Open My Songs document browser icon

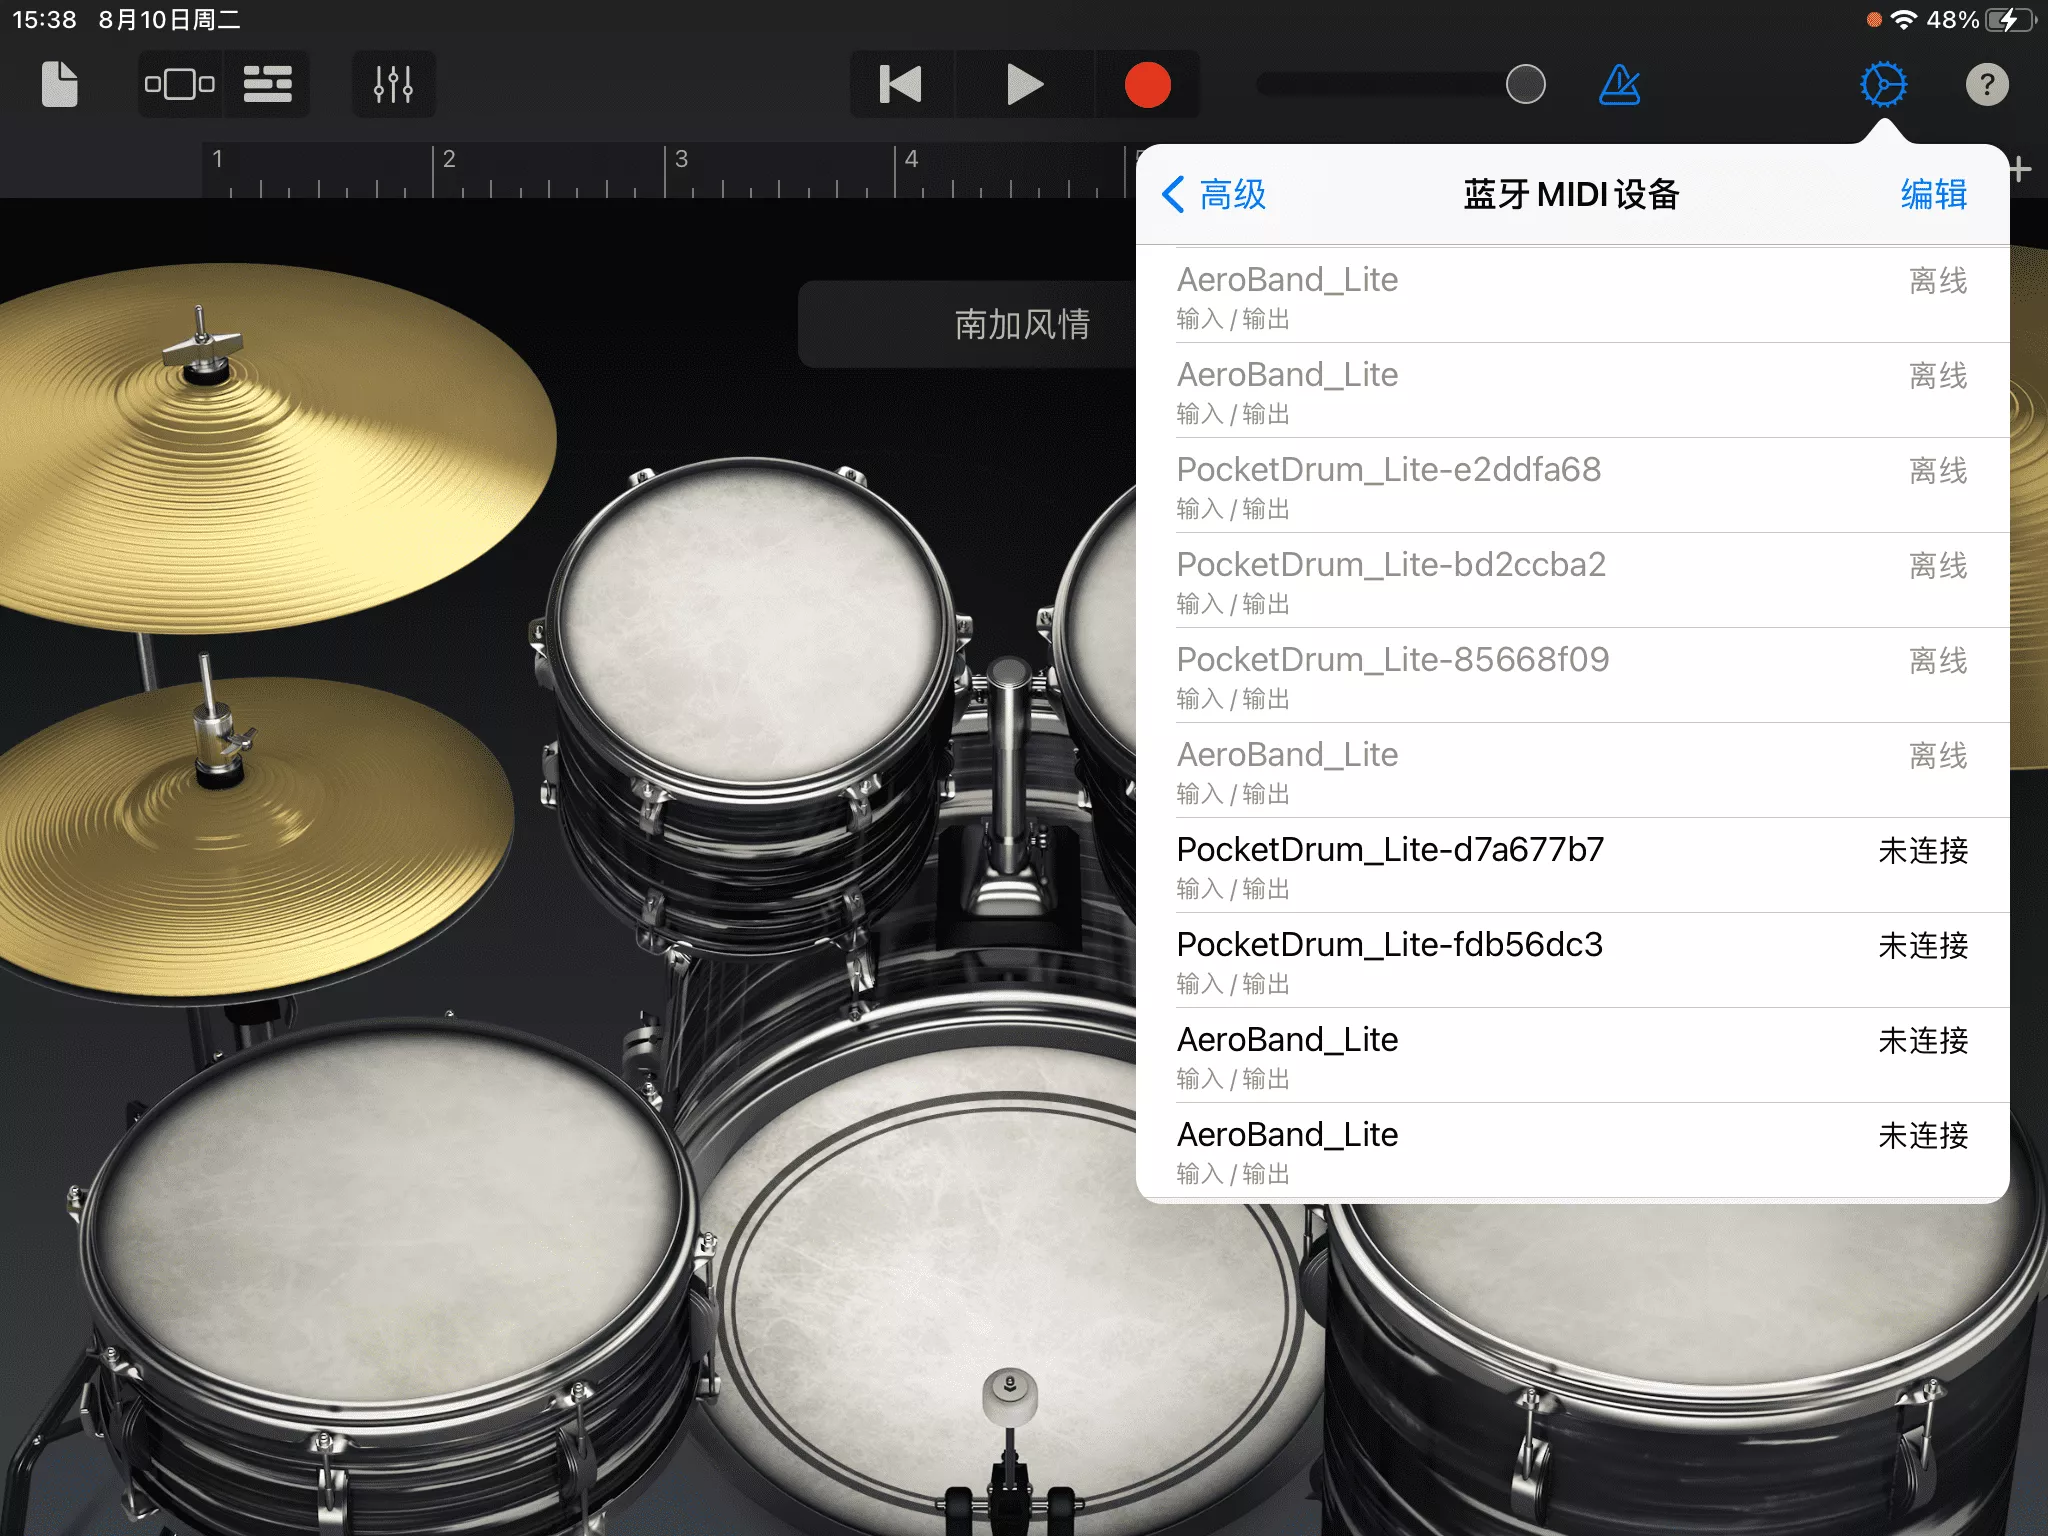60,84
